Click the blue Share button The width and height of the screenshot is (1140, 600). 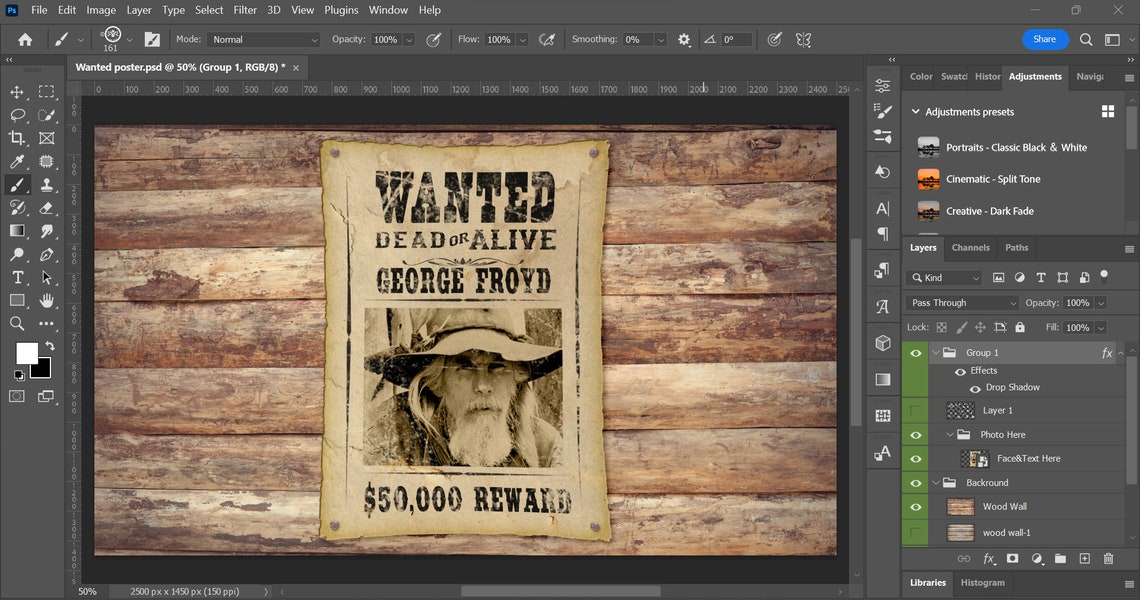click(1045, 39)
